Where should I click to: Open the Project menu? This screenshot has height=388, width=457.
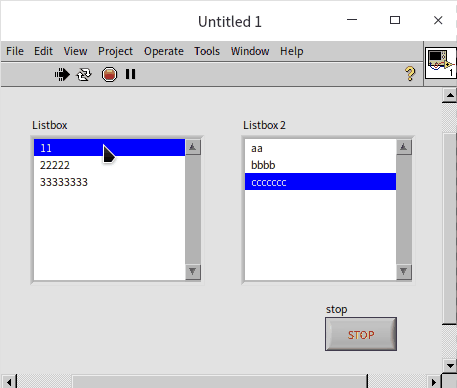[x=115, y=51]
